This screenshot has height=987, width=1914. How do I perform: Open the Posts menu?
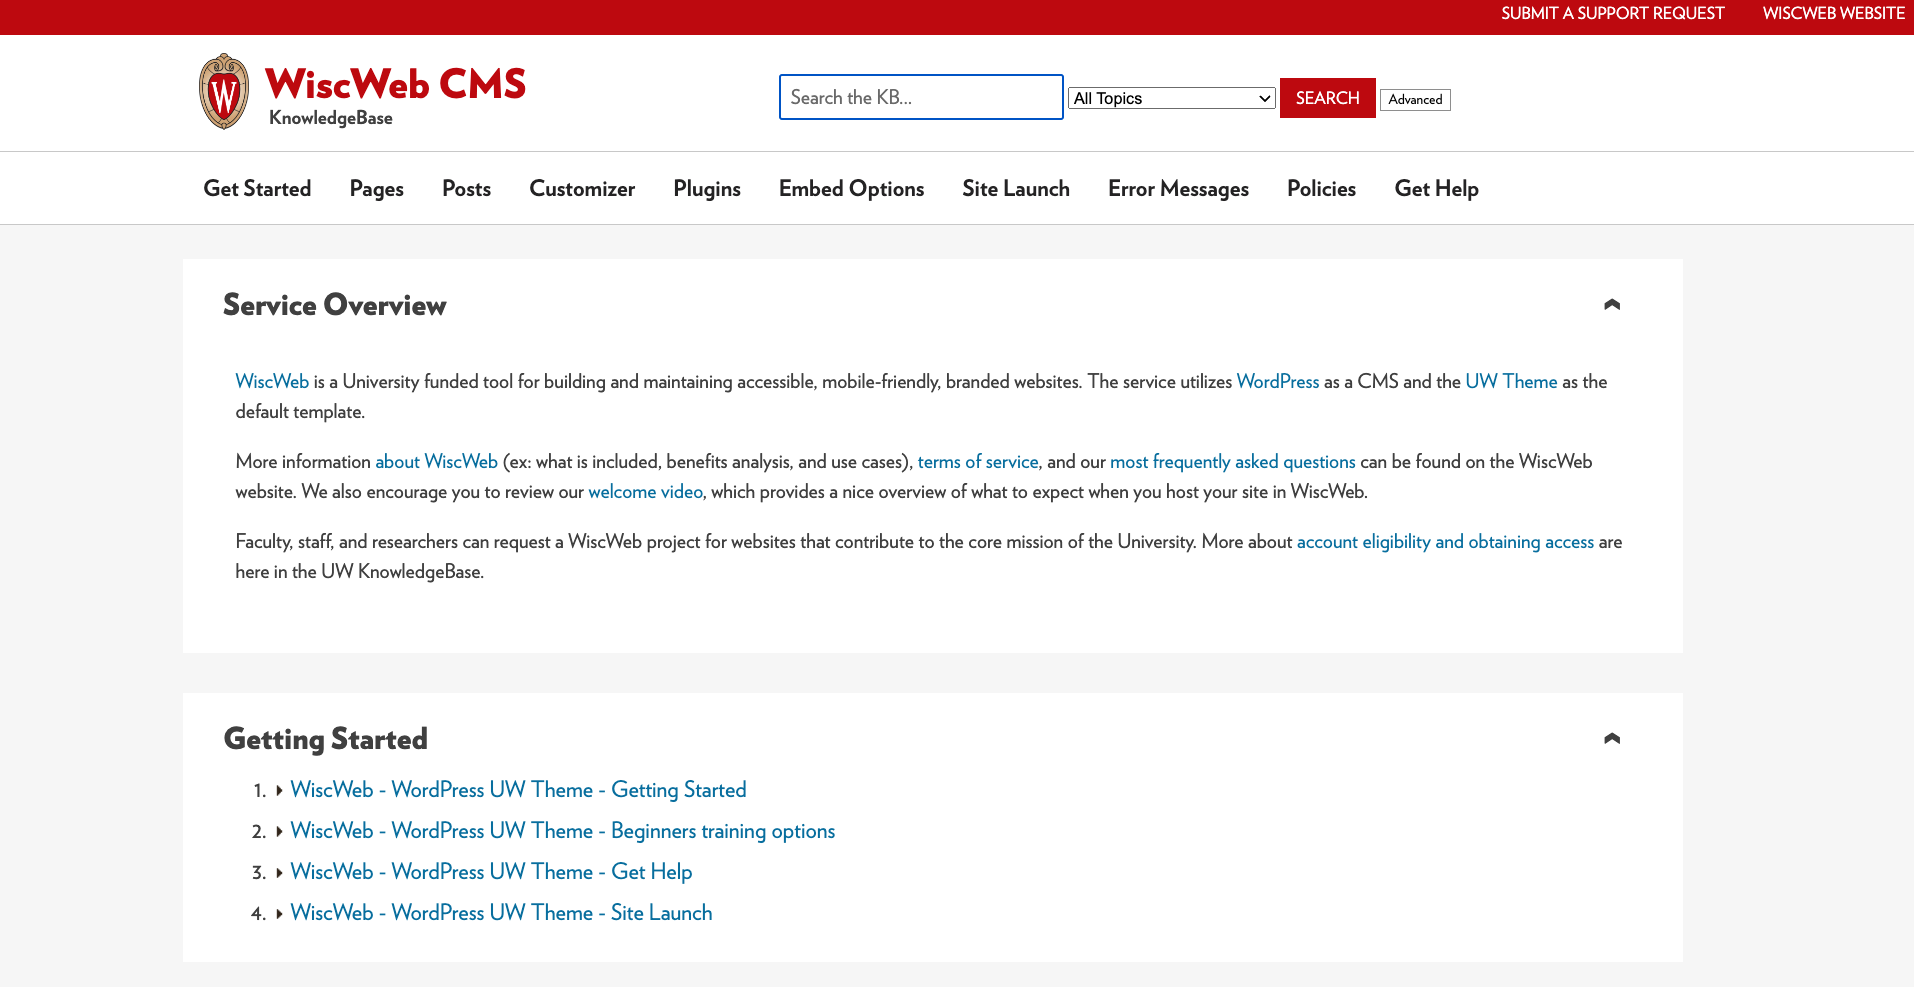point(466,188)
